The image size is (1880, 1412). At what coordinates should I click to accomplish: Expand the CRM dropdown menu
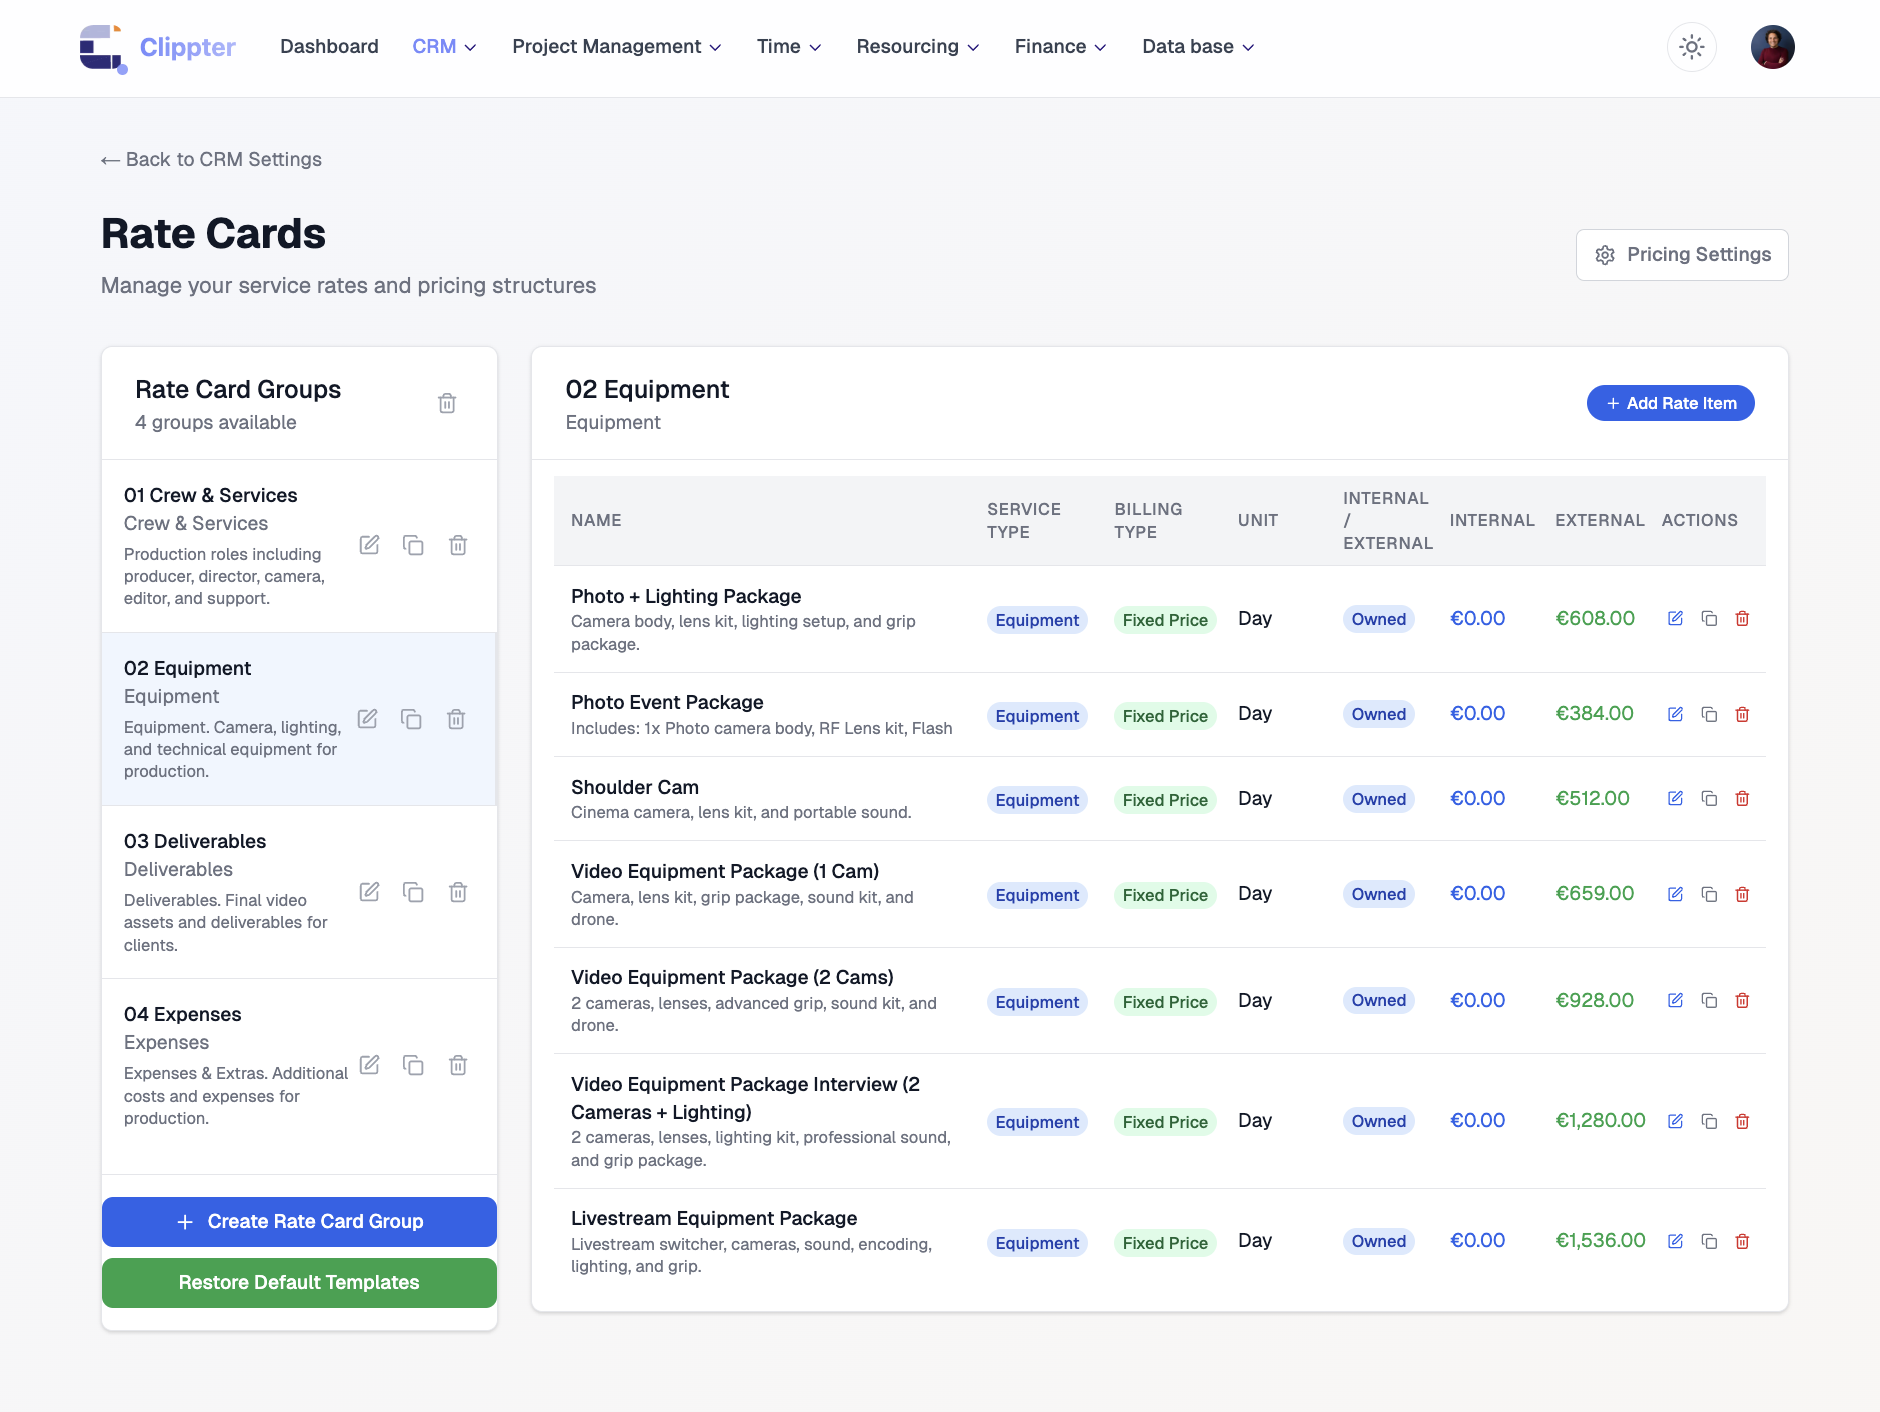coord(444,47)
